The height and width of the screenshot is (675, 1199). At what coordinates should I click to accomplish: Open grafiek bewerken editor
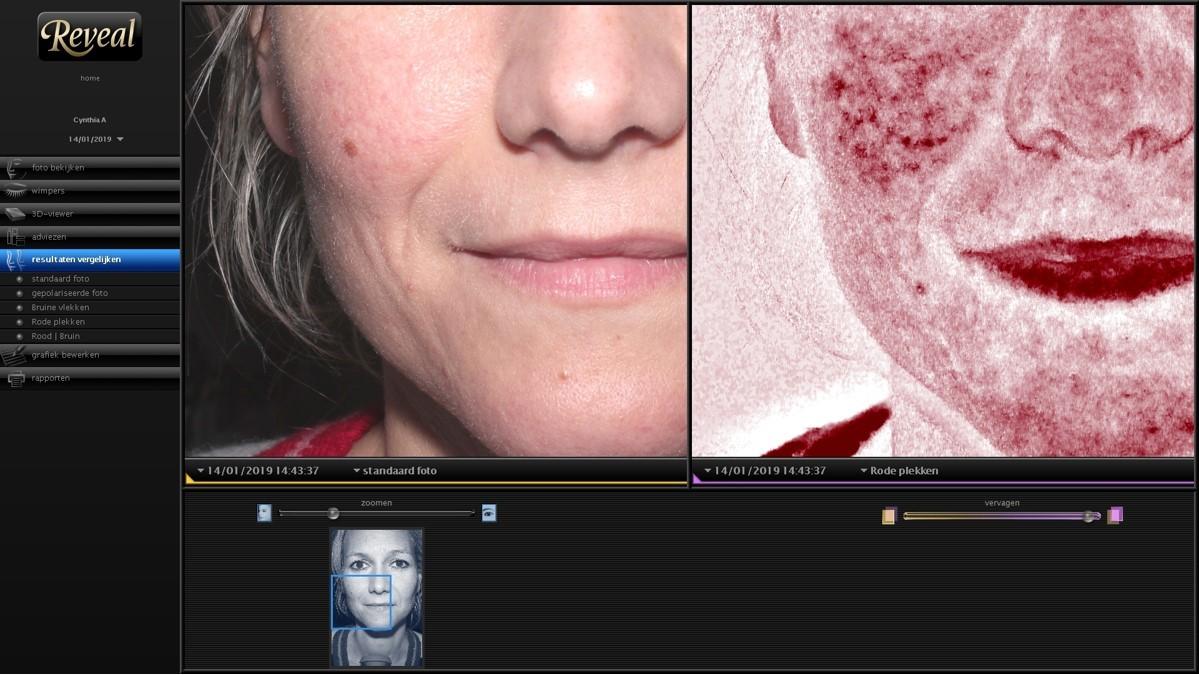(15, 356)
